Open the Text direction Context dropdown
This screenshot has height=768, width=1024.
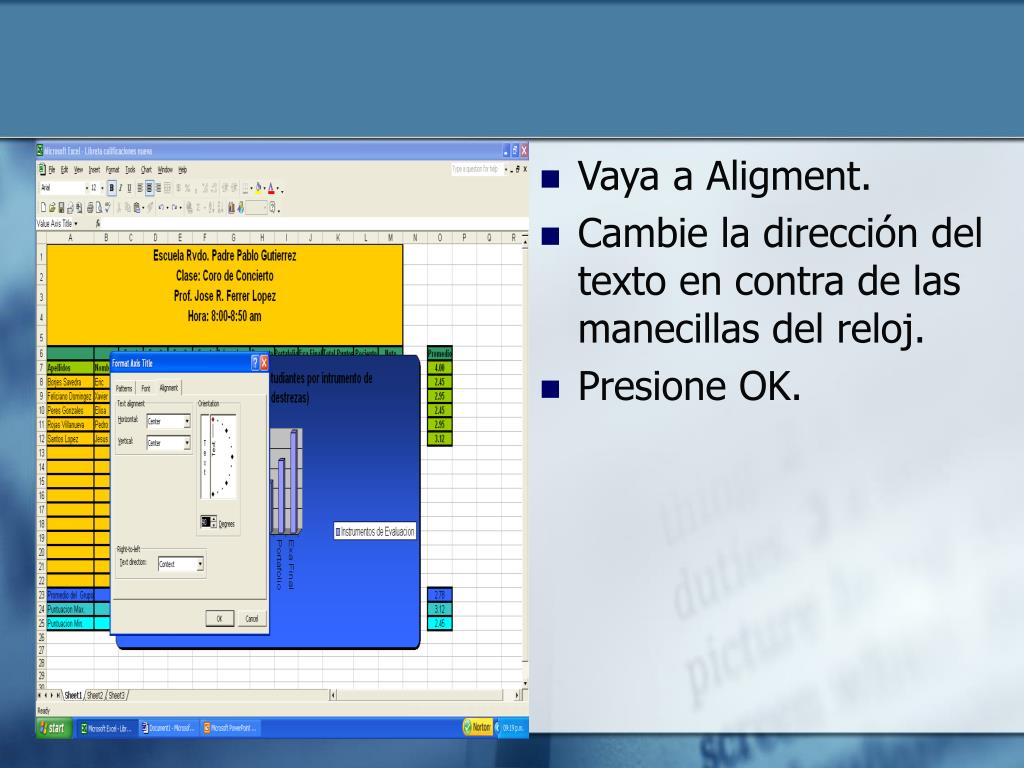tap(200, 564)
